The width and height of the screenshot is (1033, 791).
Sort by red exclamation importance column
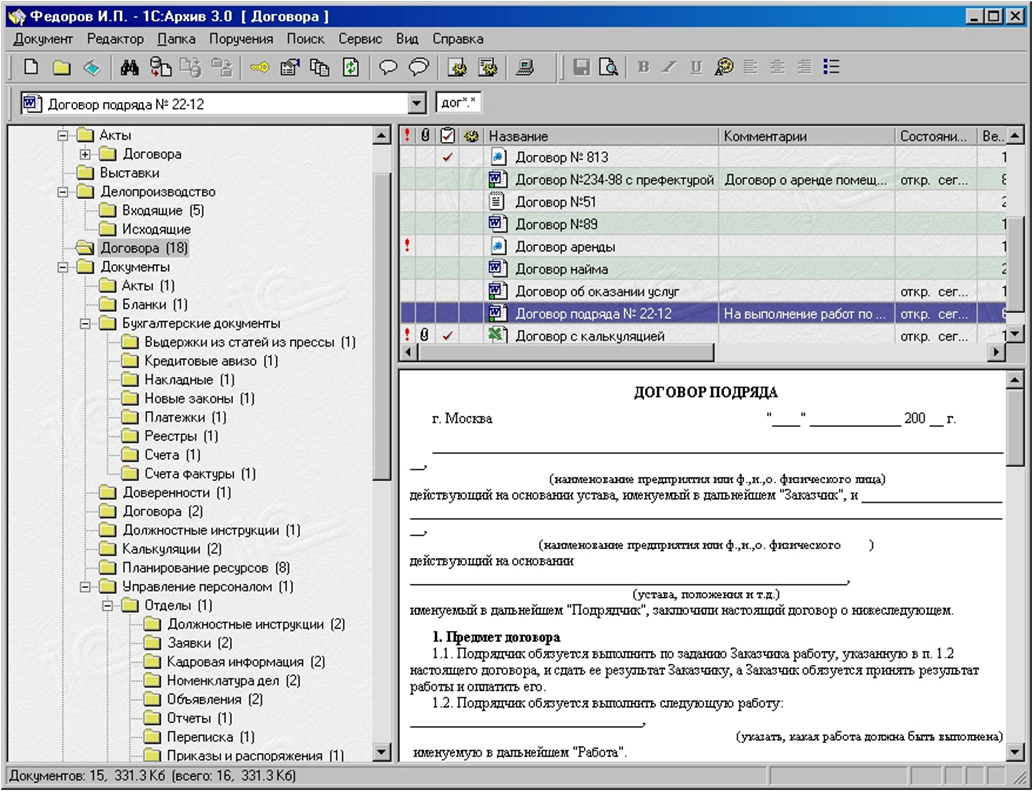[x=408, y=136]
